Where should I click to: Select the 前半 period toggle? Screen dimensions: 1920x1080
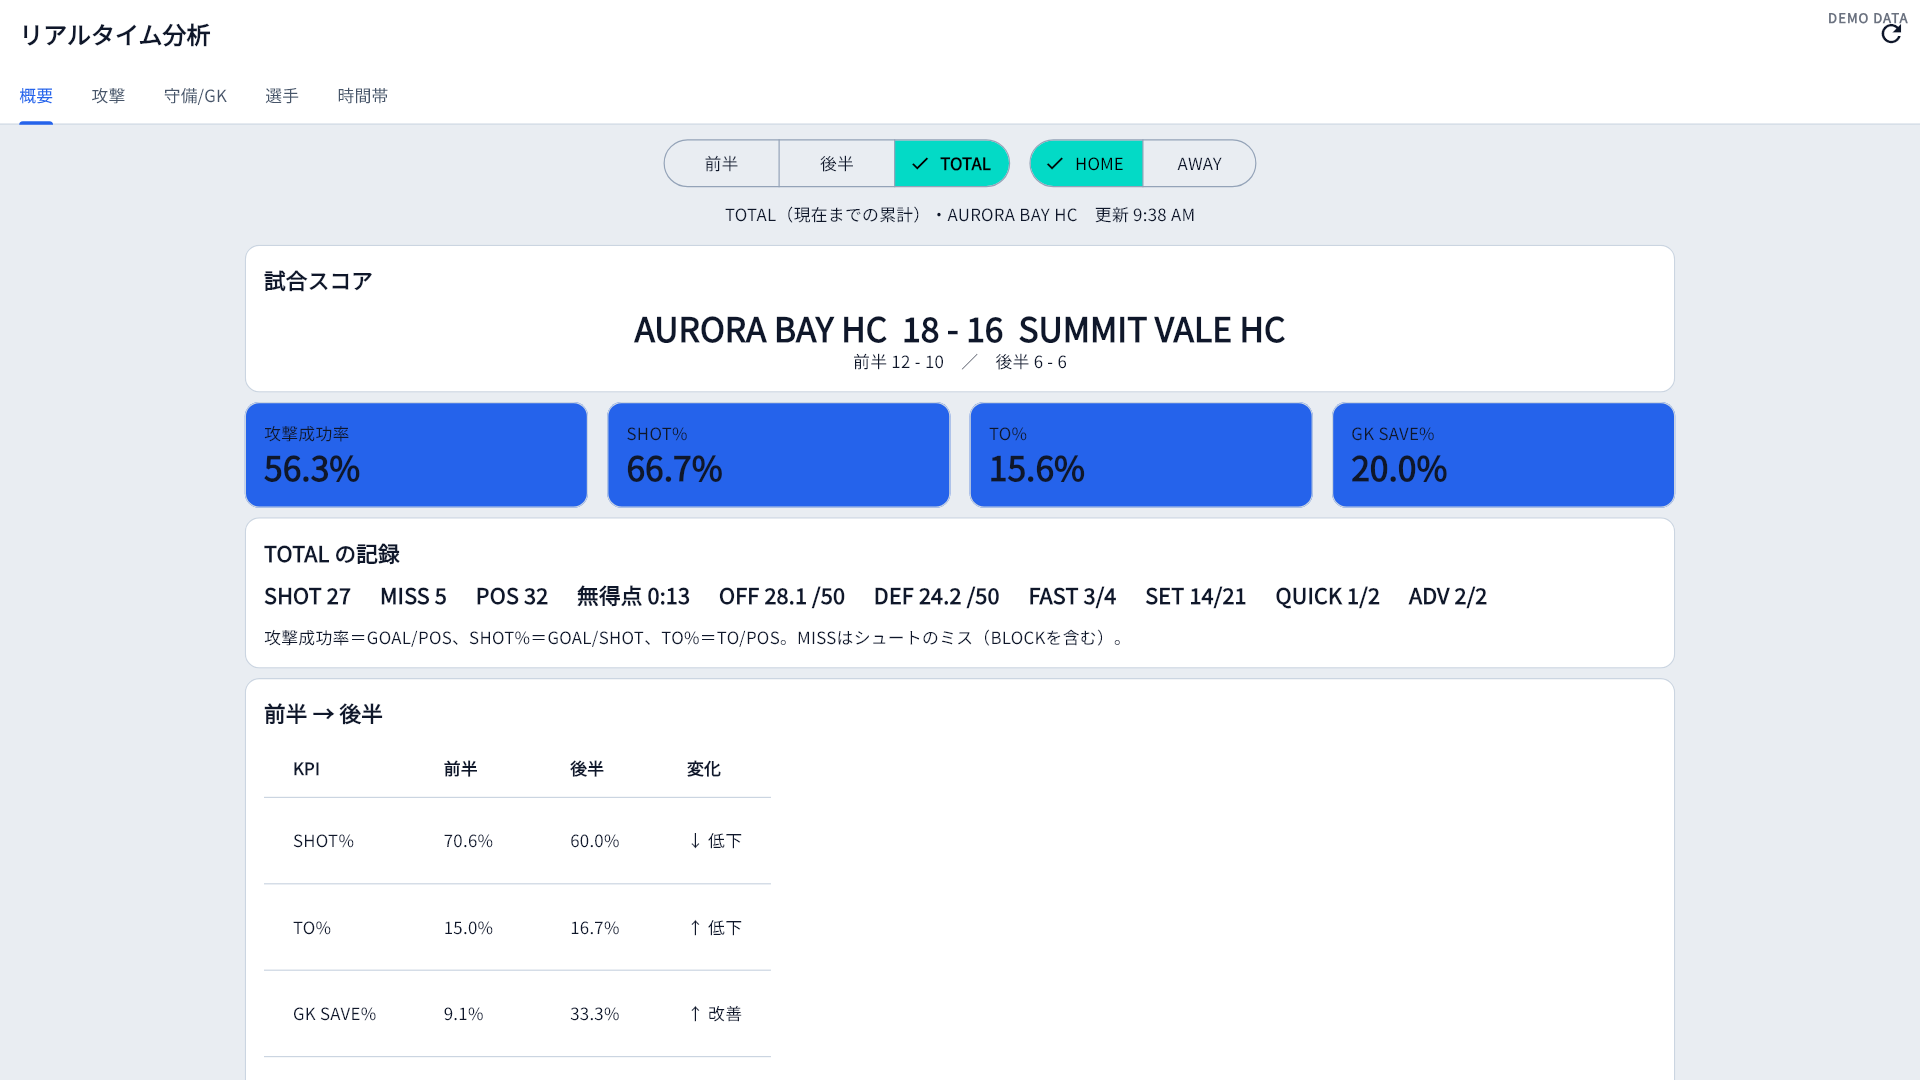pos(721,163)
